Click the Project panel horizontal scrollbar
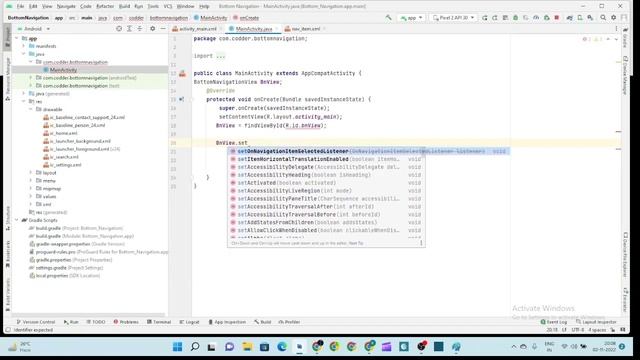 point(89,315)
